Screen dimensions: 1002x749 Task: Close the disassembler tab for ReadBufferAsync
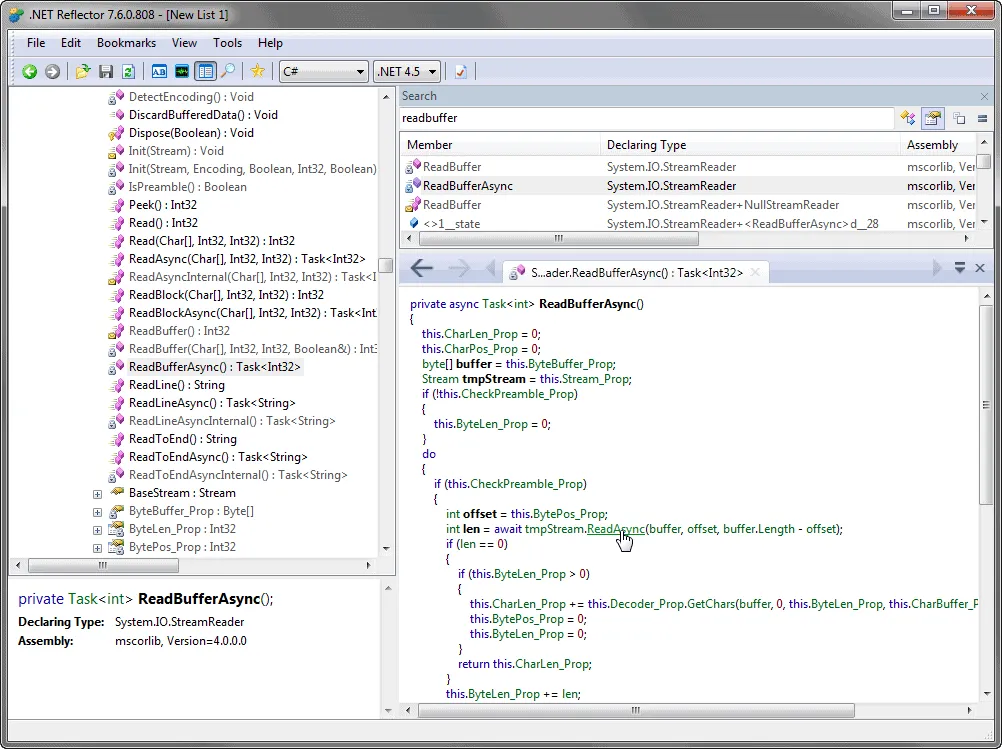pyautogui.click(x=755, y=271)
